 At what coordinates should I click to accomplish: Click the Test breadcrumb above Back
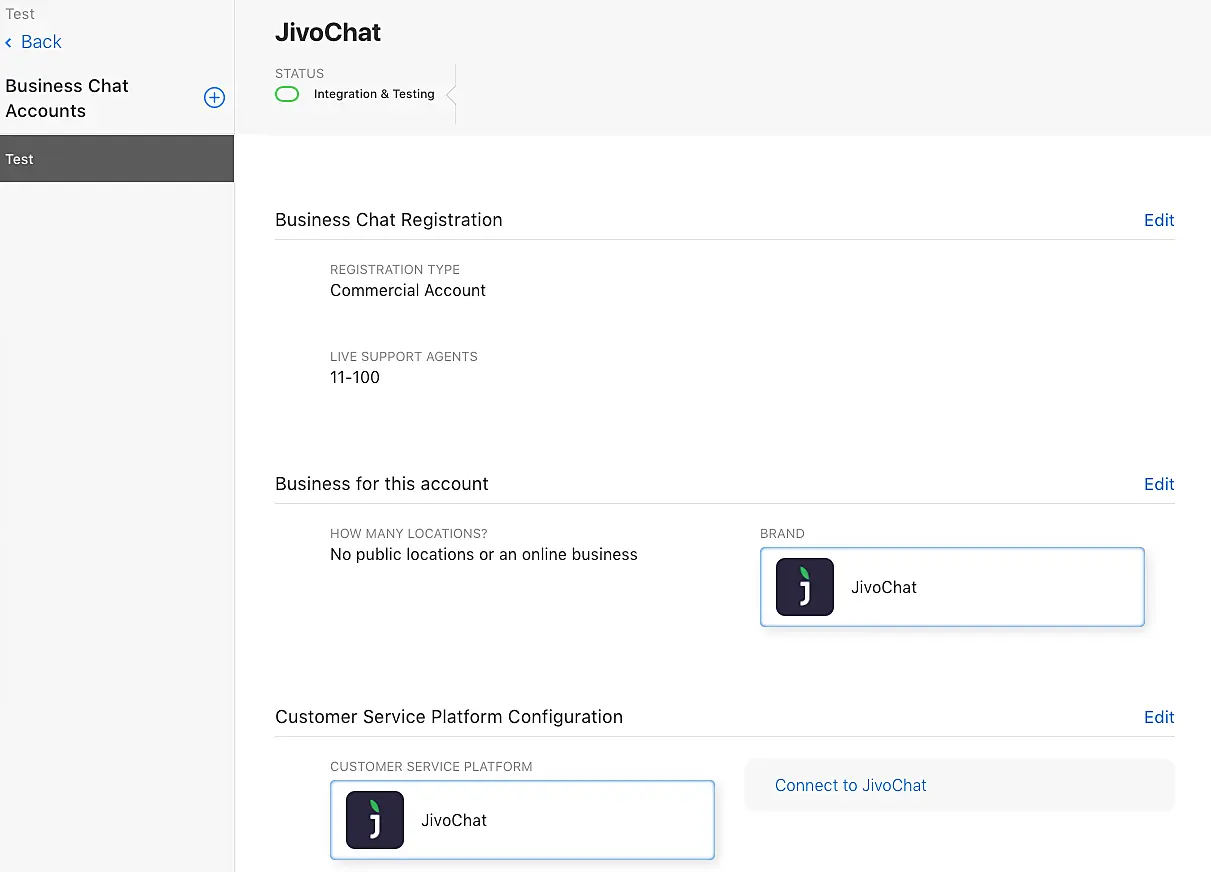point(20,14)
